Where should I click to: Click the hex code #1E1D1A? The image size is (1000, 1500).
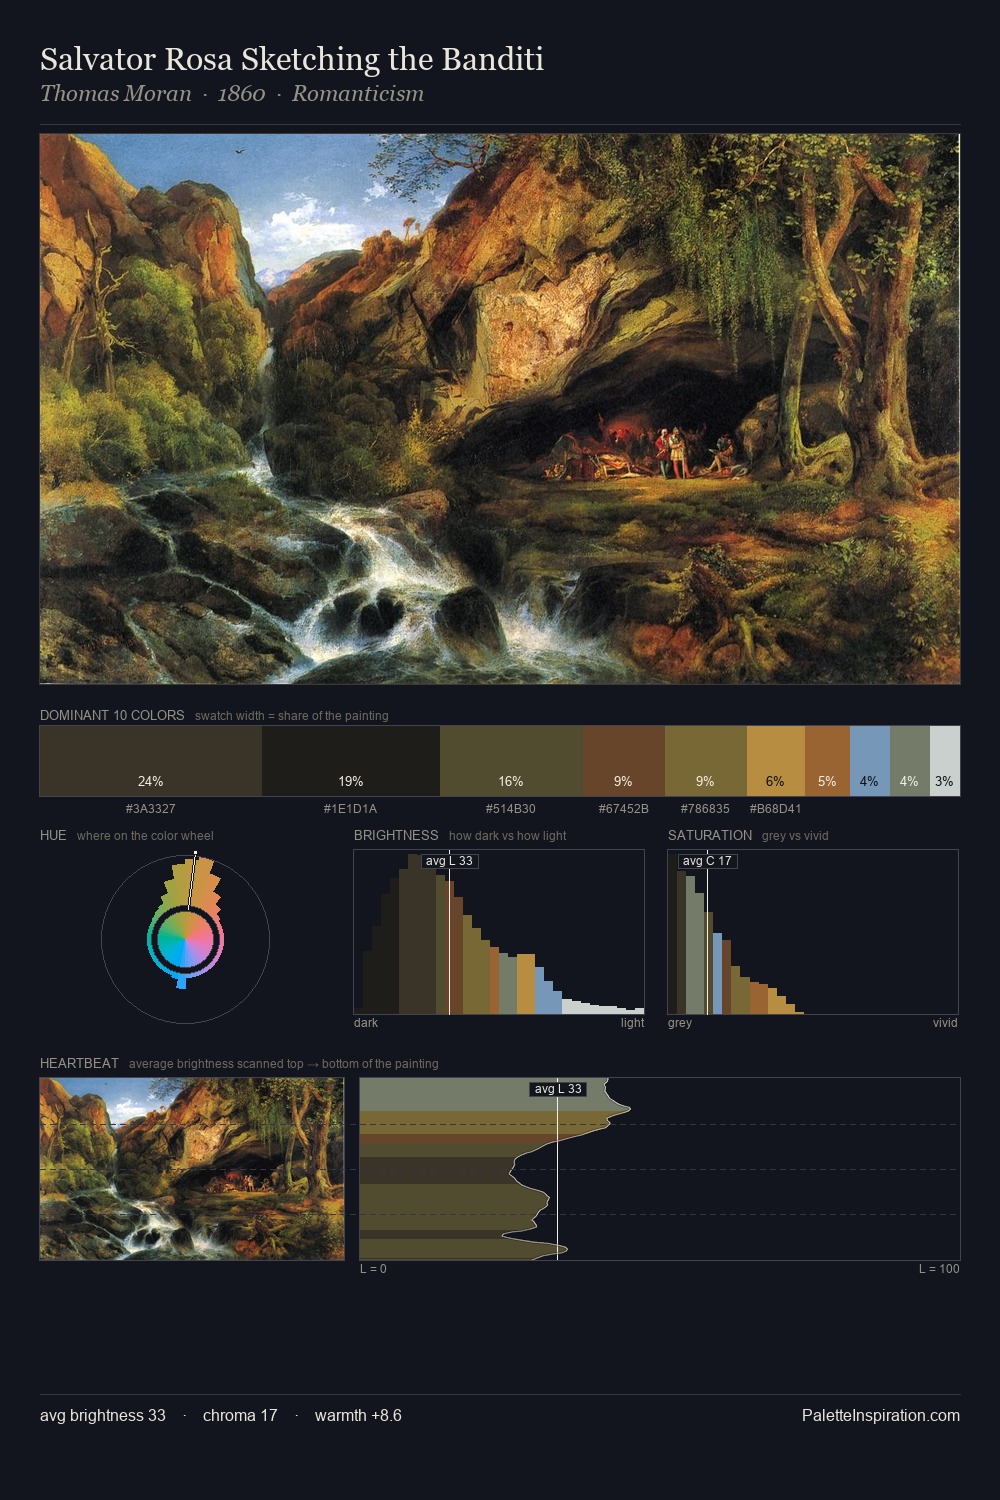pyautogui.click(x=351, y=808)
